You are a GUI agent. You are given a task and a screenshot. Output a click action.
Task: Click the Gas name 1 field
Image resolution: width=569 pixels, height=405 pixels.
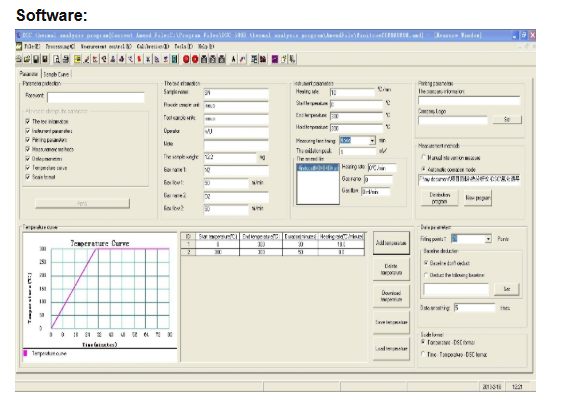(236, 170)
